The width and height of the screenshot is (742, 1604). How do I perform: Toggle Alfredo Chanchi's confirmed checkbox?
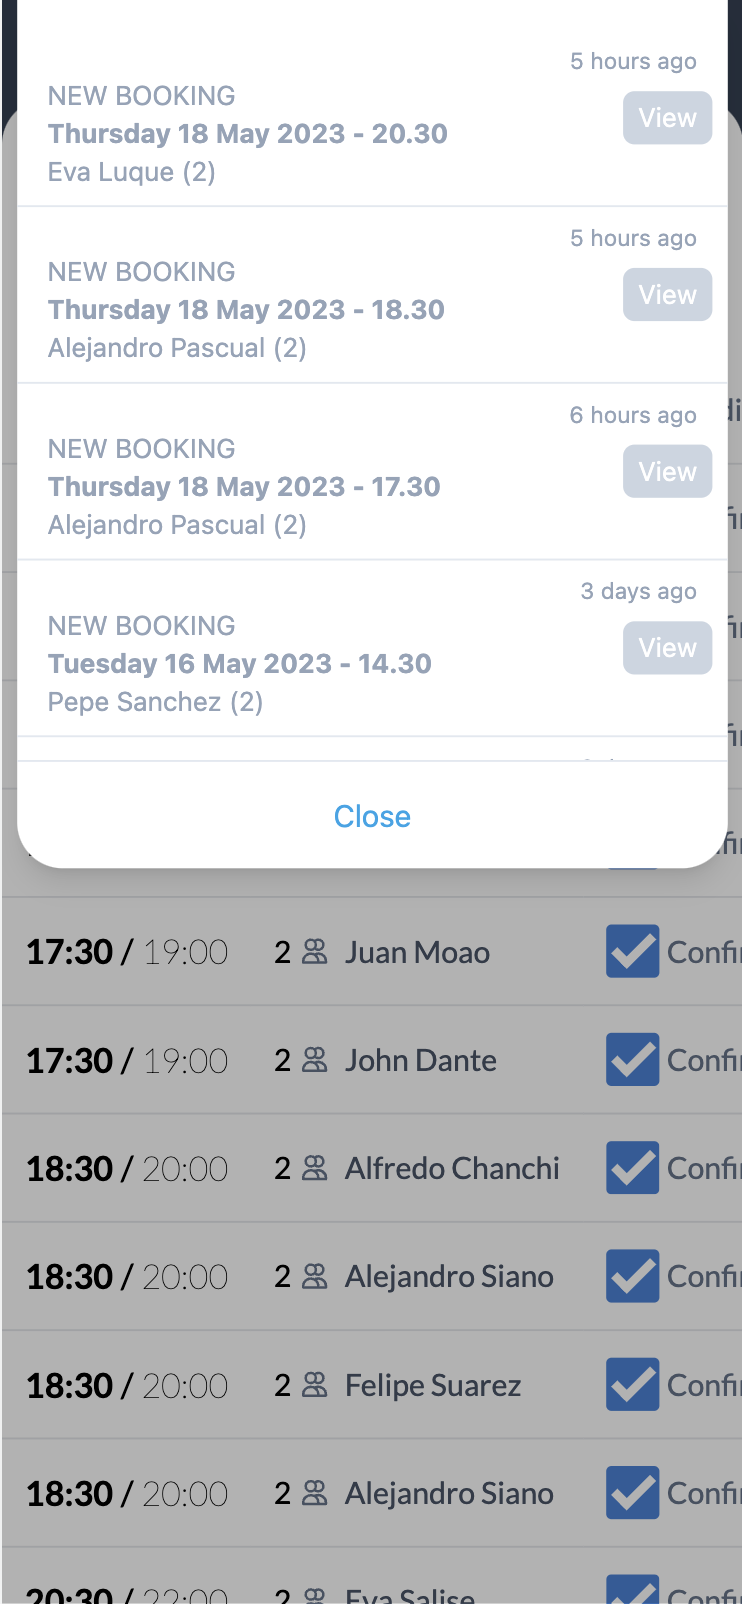pyautogui.click(x=632, y=1168)
